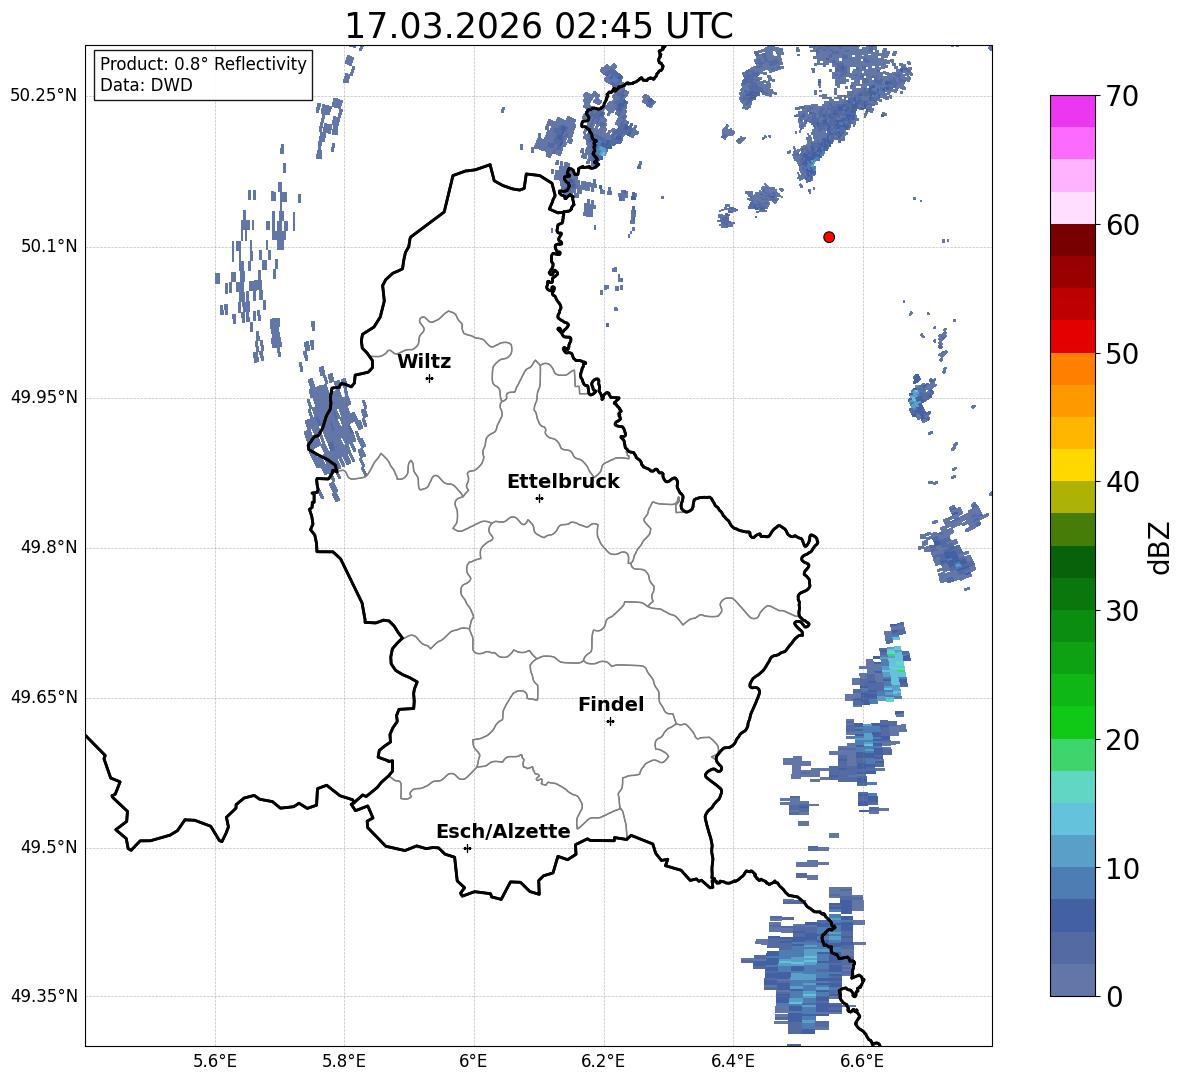
Task: Click the 49.5°N latitude label
Action: (x=49, y=847)
